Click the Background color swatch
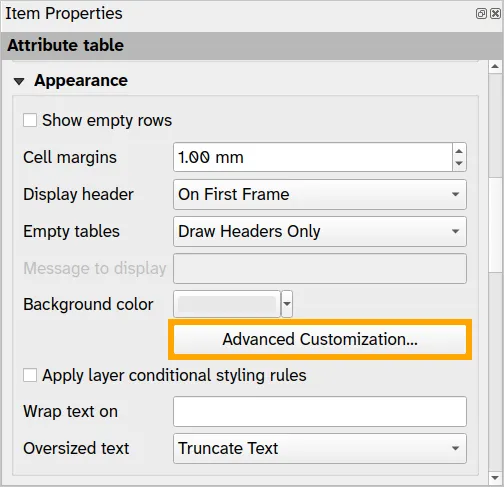 click(x=227, y=304)
